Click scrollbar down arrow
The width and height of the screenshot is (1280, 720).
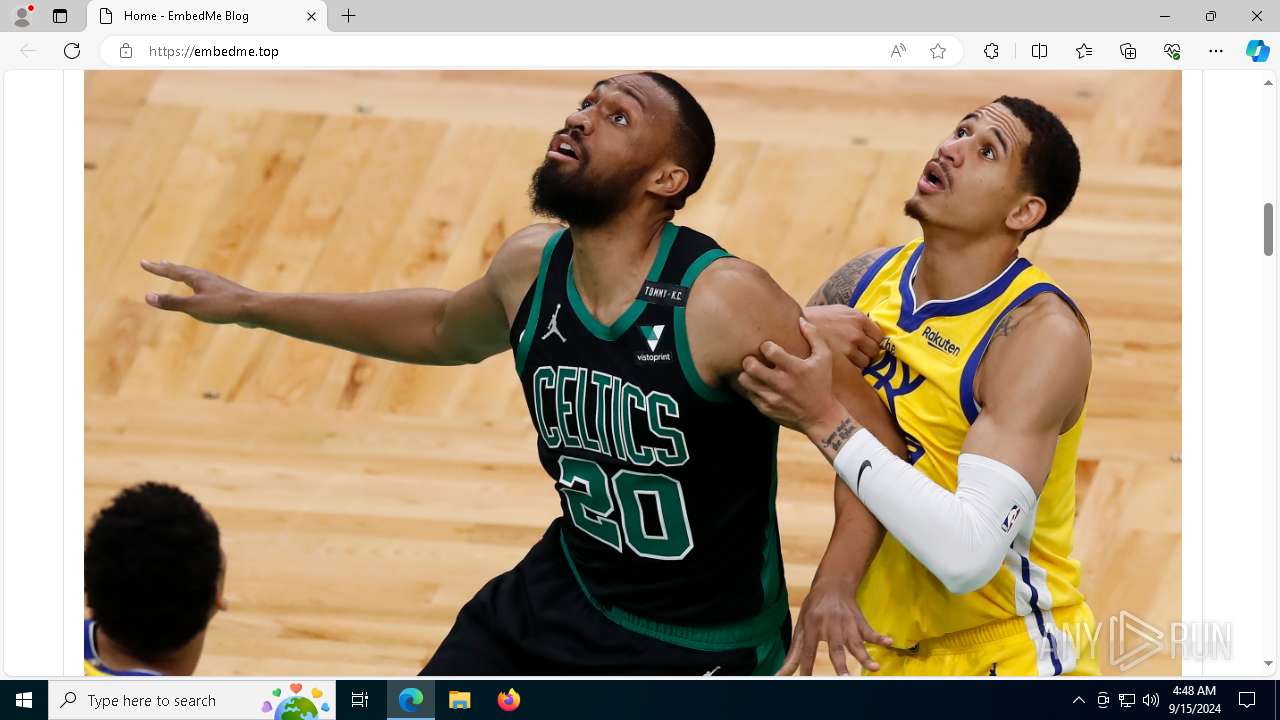pos(1268,664)
